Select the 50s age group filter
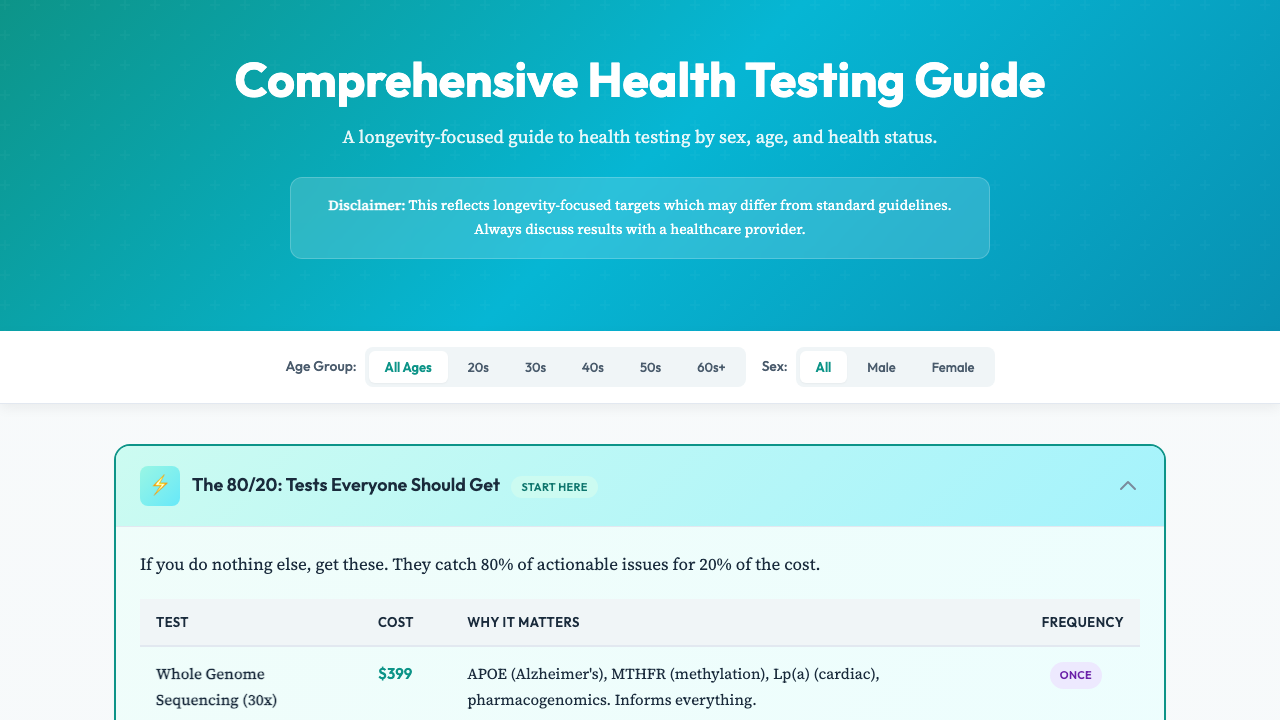1280x720 pixels. [x=650, y=367]
